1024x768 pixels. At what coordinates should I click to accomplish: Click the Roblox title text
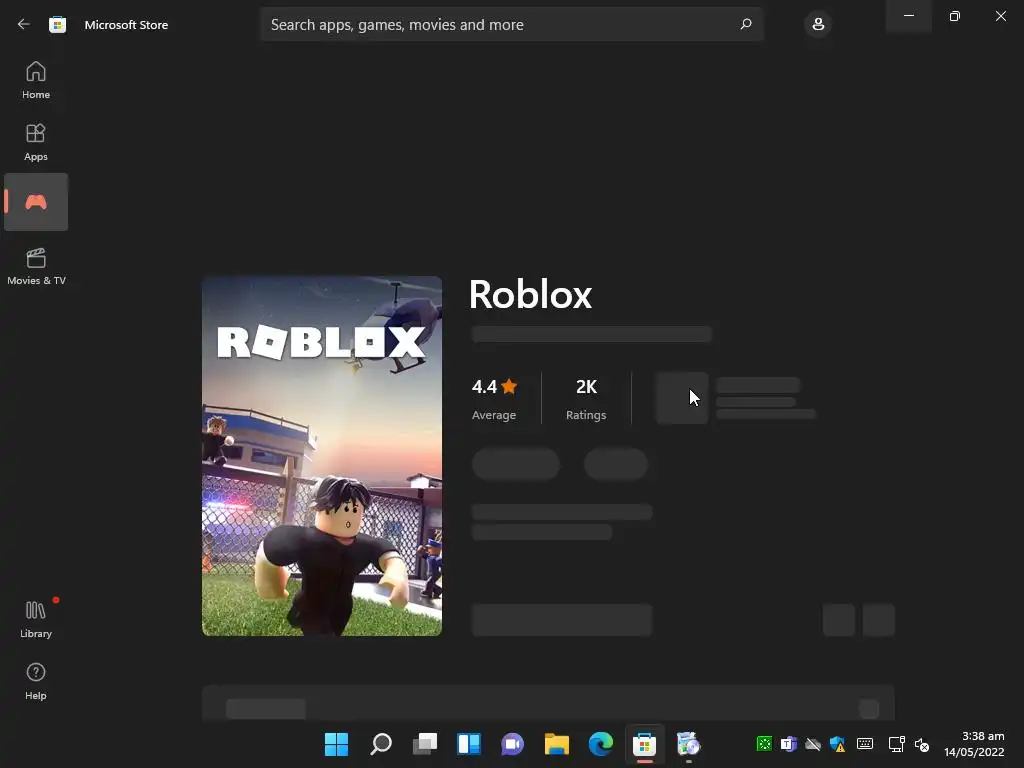530,295
